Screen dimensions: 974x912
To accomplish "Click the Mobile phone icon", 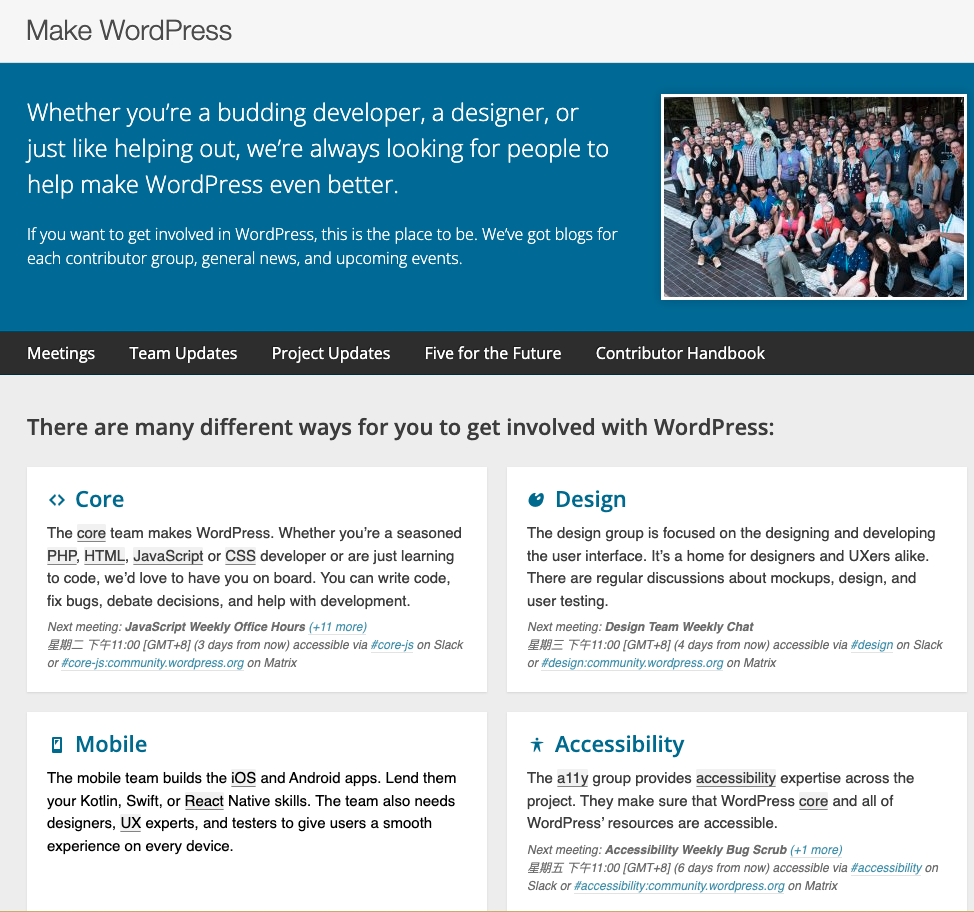I will [57, 744].
